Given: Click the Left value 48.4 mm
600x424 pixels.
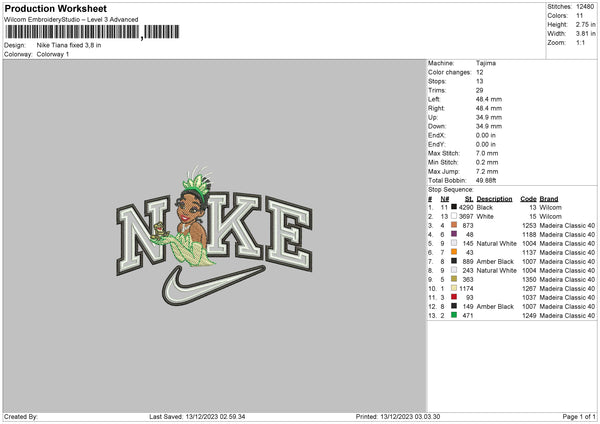Looking at the screenshot, I should [x=489, y=99].
